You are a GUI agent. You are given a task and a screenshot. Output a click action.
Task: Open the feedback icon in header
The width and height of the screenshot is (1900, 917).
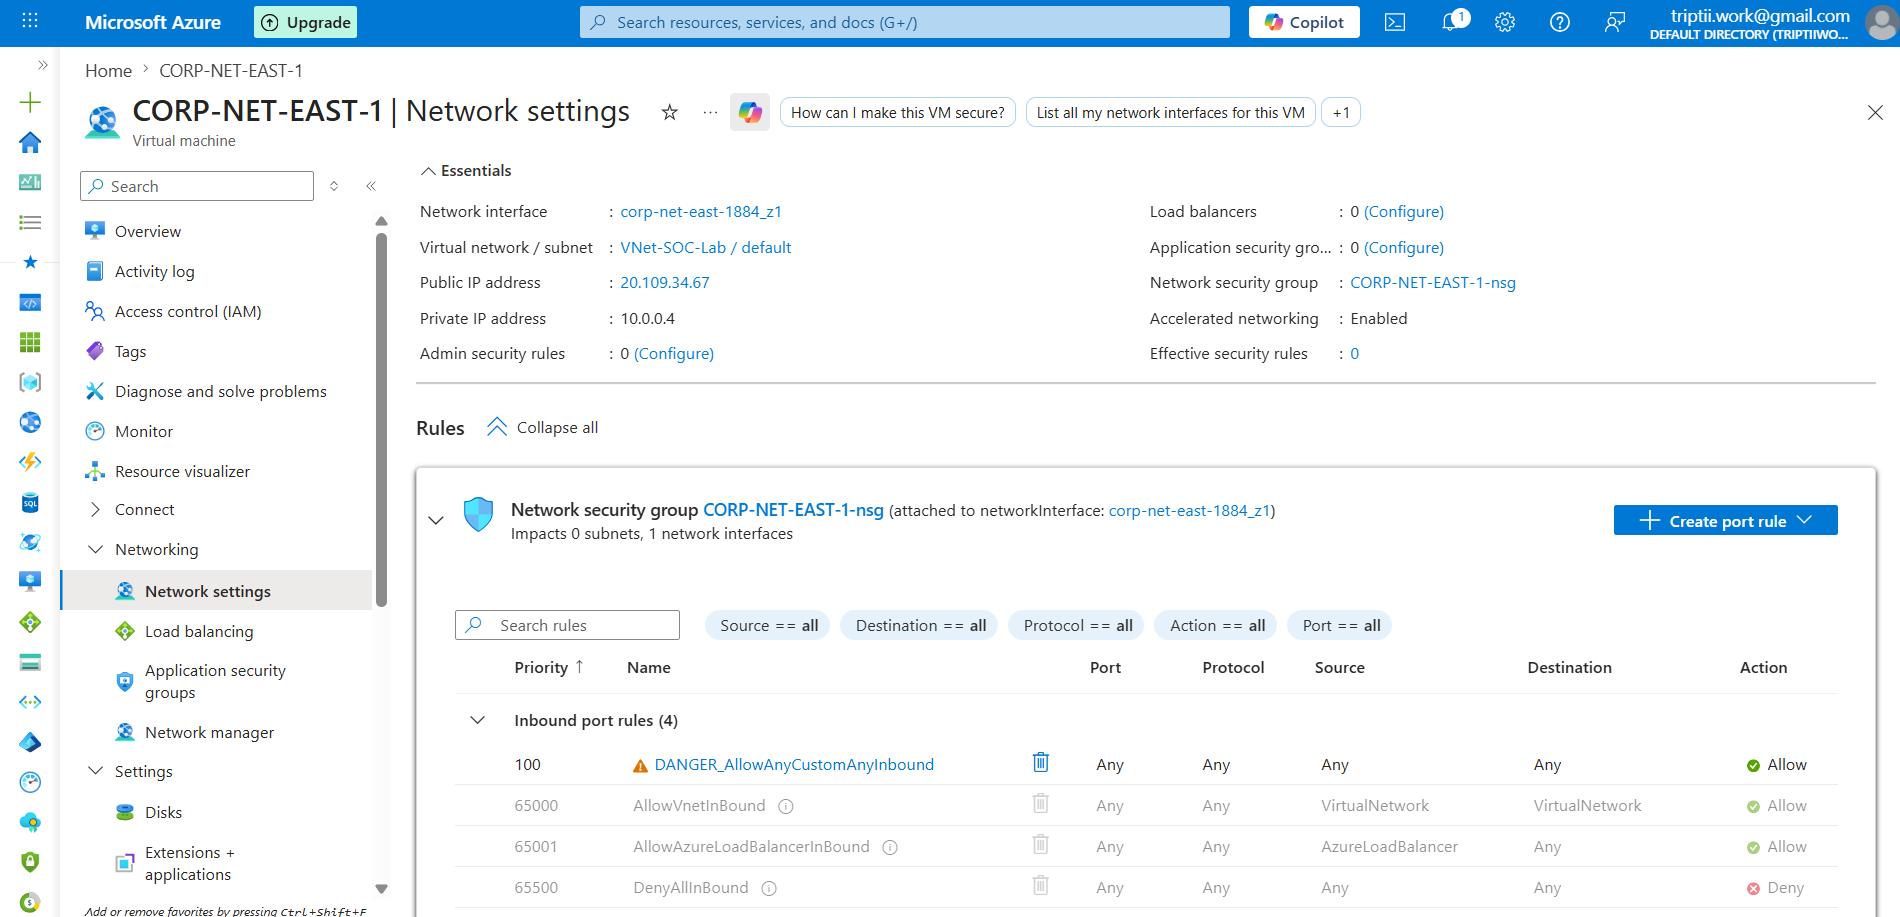[1615, 22]
